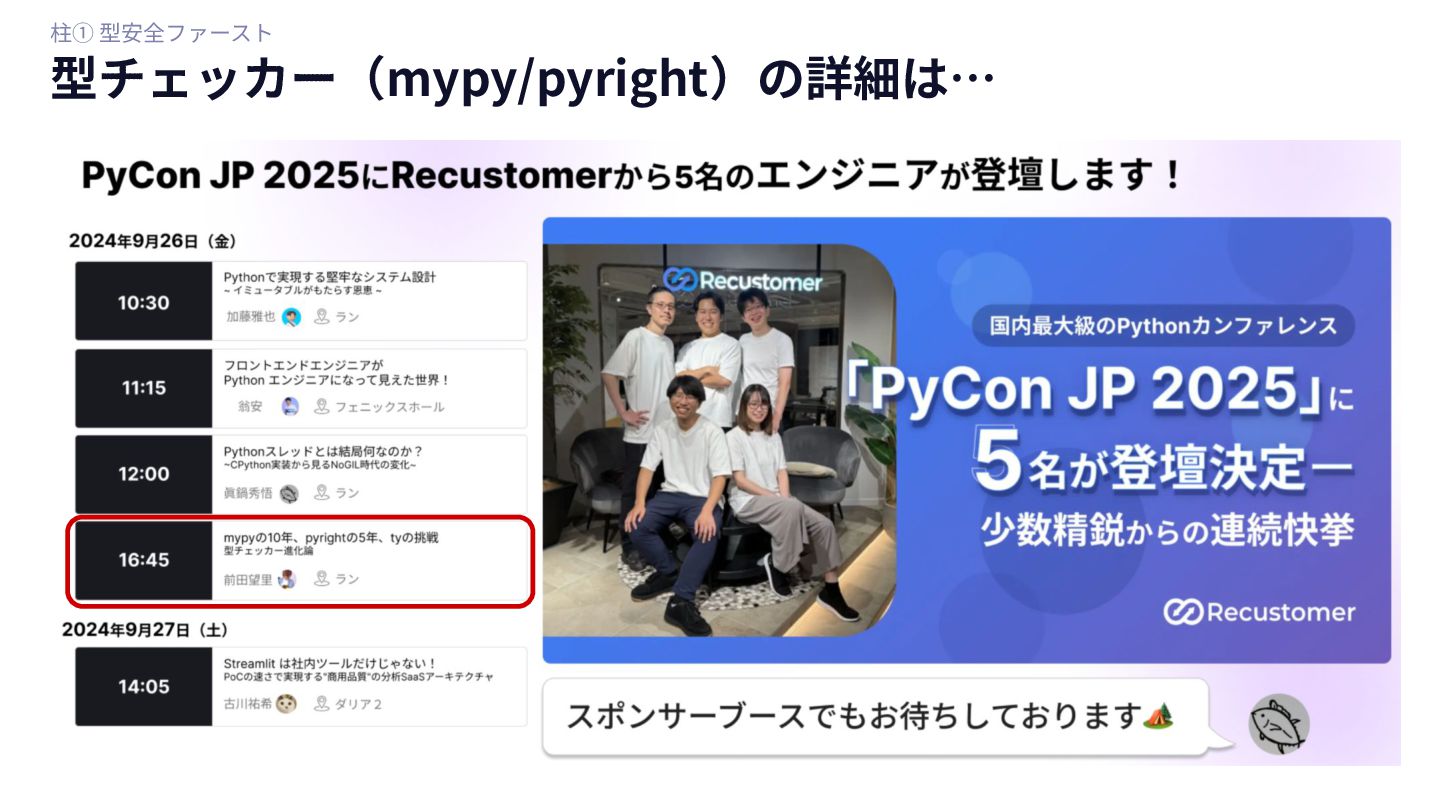Click the ラン venue label in 加藤雅也's row

(347, 317)
